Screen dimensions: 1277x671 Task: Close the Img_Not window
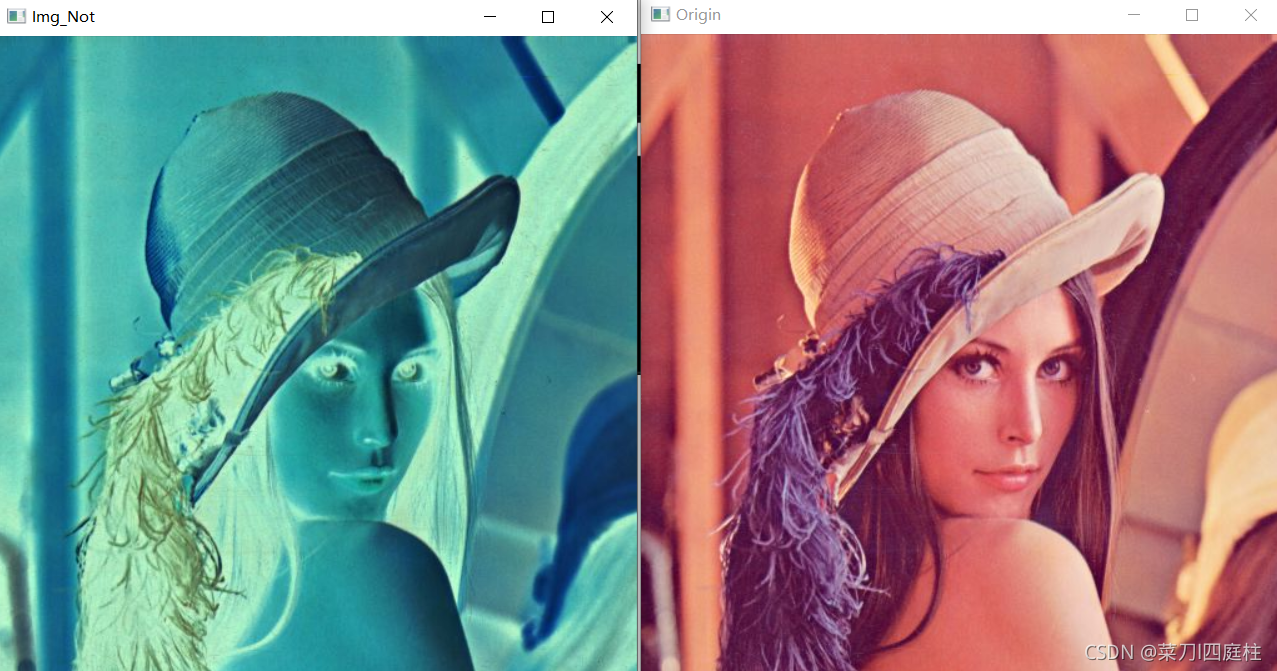(x=607, y=17)
